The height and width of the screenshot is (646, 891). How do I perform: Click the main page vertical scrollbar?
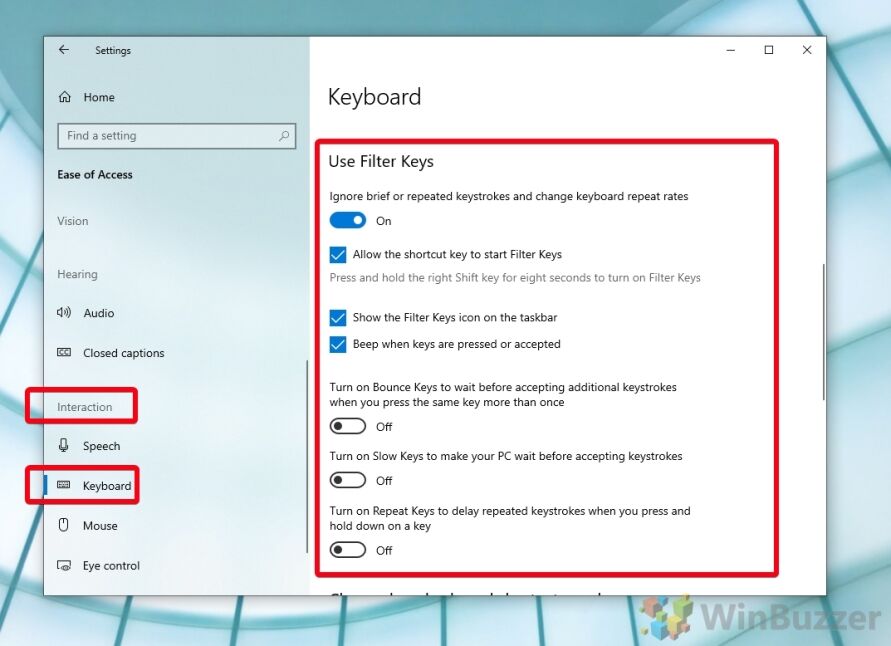823,332
